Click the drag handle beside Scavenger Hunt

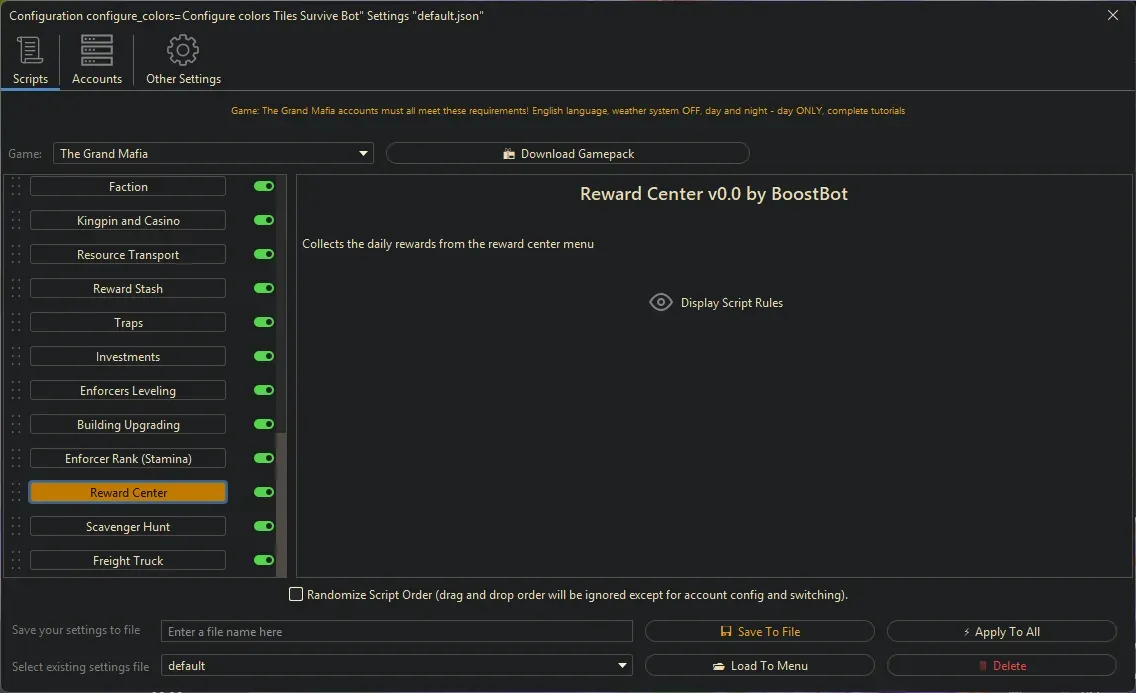pos(16,527)
